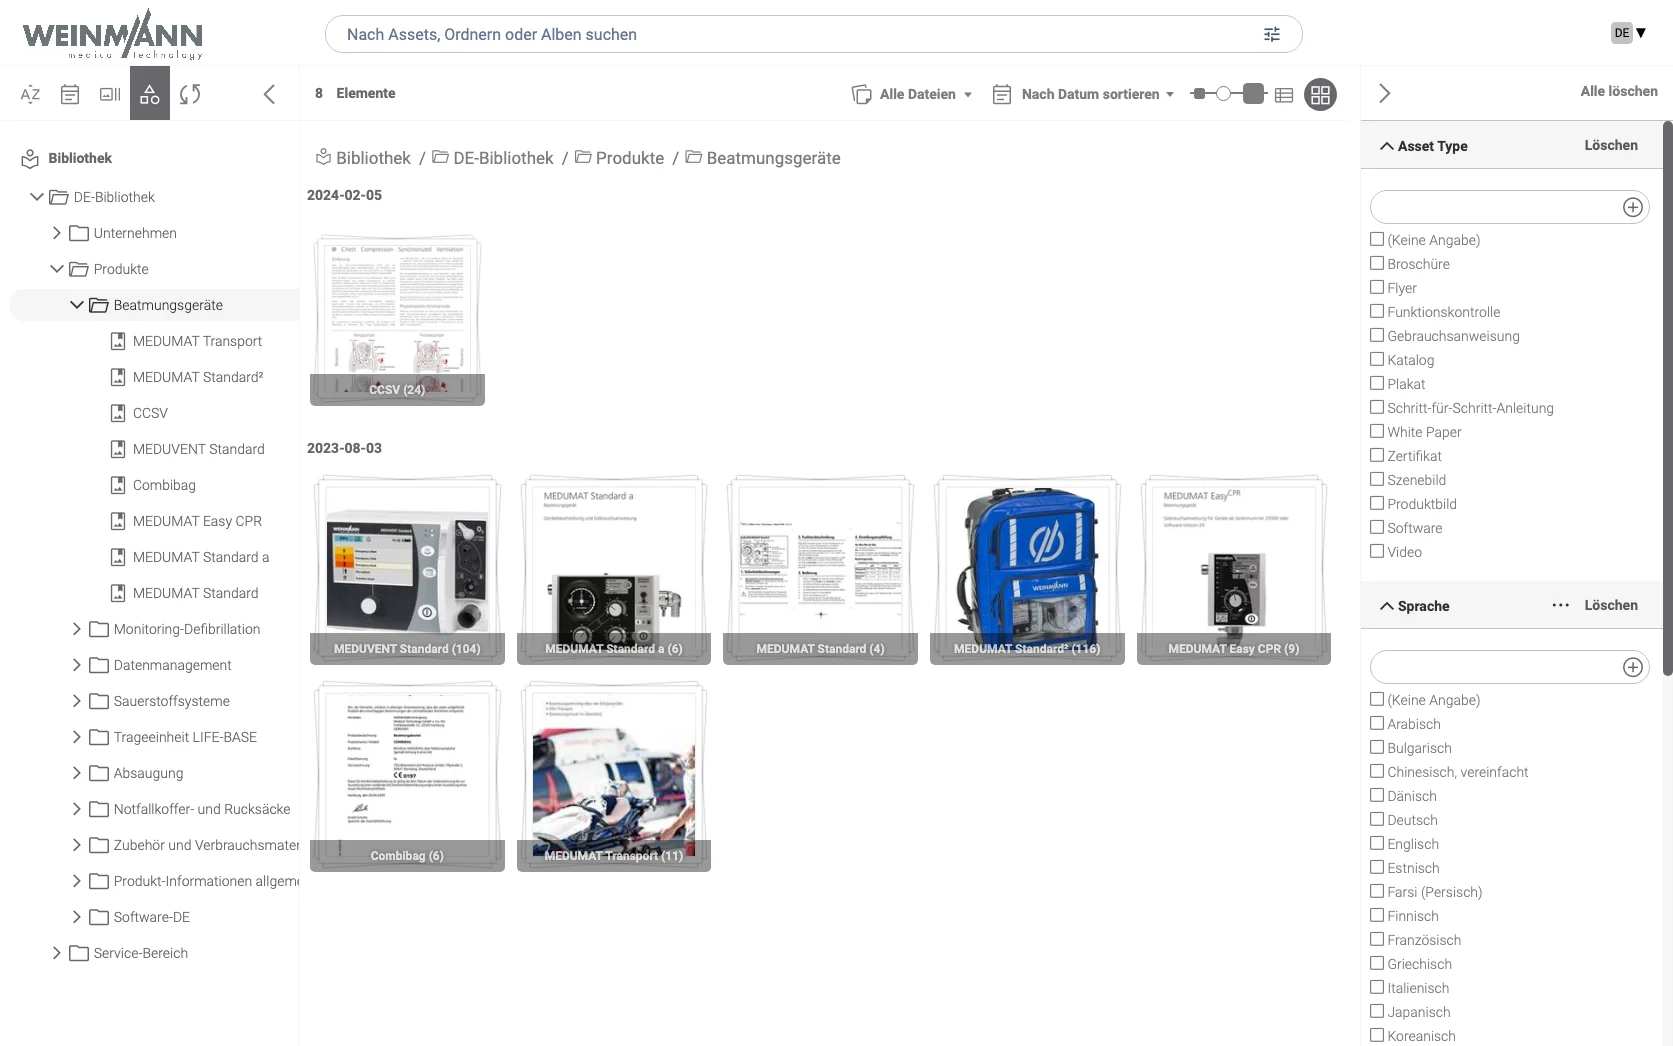Collapse the left sidebar with arrow

[269, 94]
